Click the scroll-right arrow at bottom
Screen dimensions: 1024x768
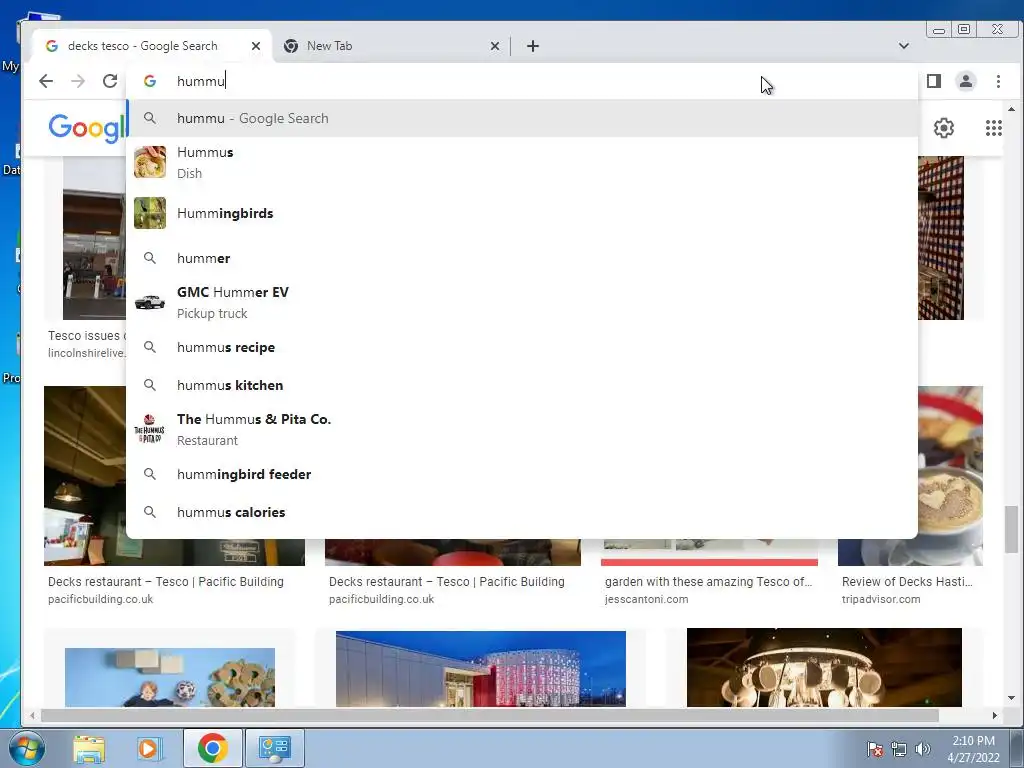[995, 716]
